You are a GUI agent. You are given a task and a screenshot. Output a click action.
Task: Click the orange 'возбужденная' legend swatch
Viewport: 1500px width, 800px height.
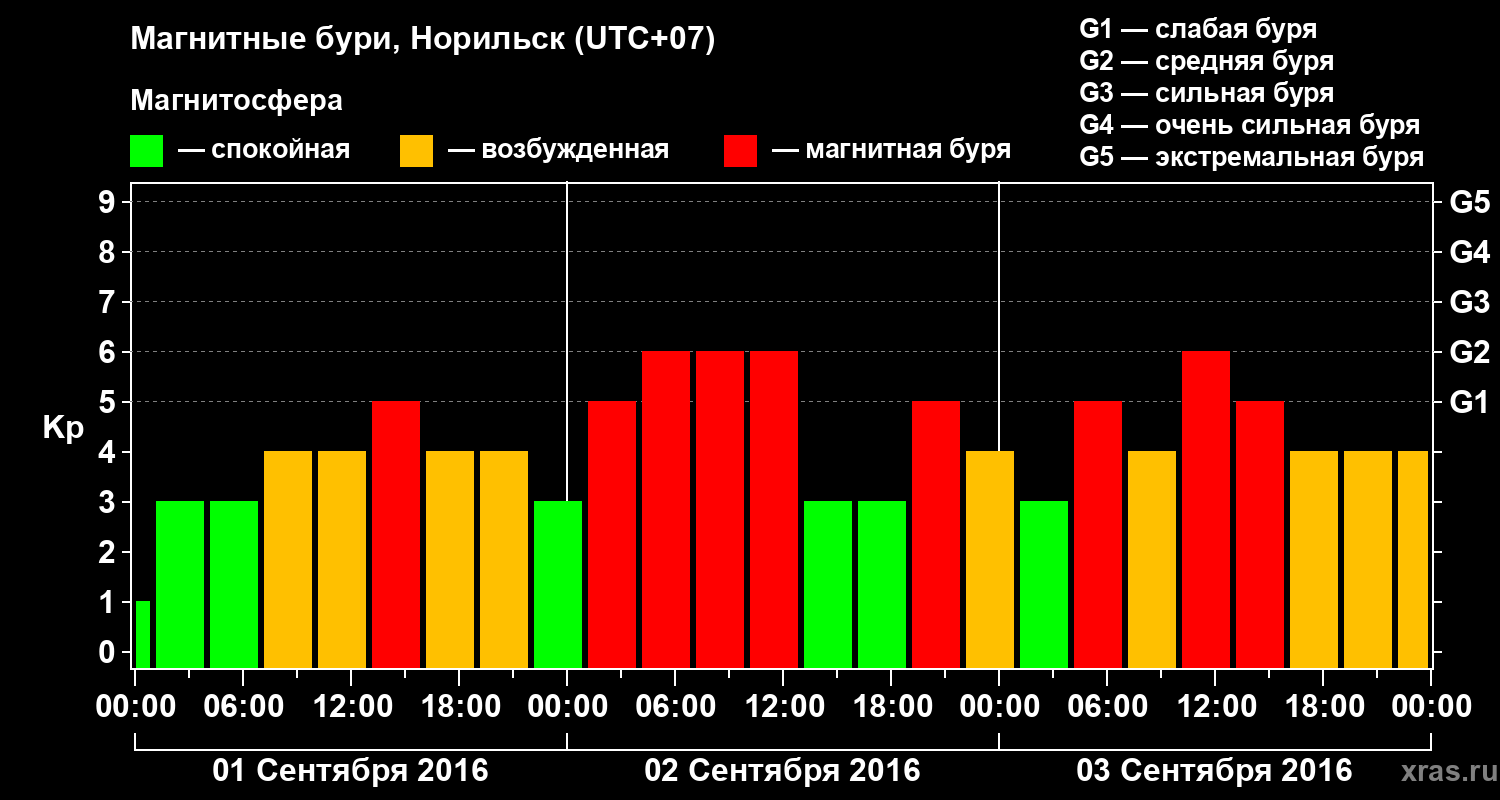click(x=417, y=151)
